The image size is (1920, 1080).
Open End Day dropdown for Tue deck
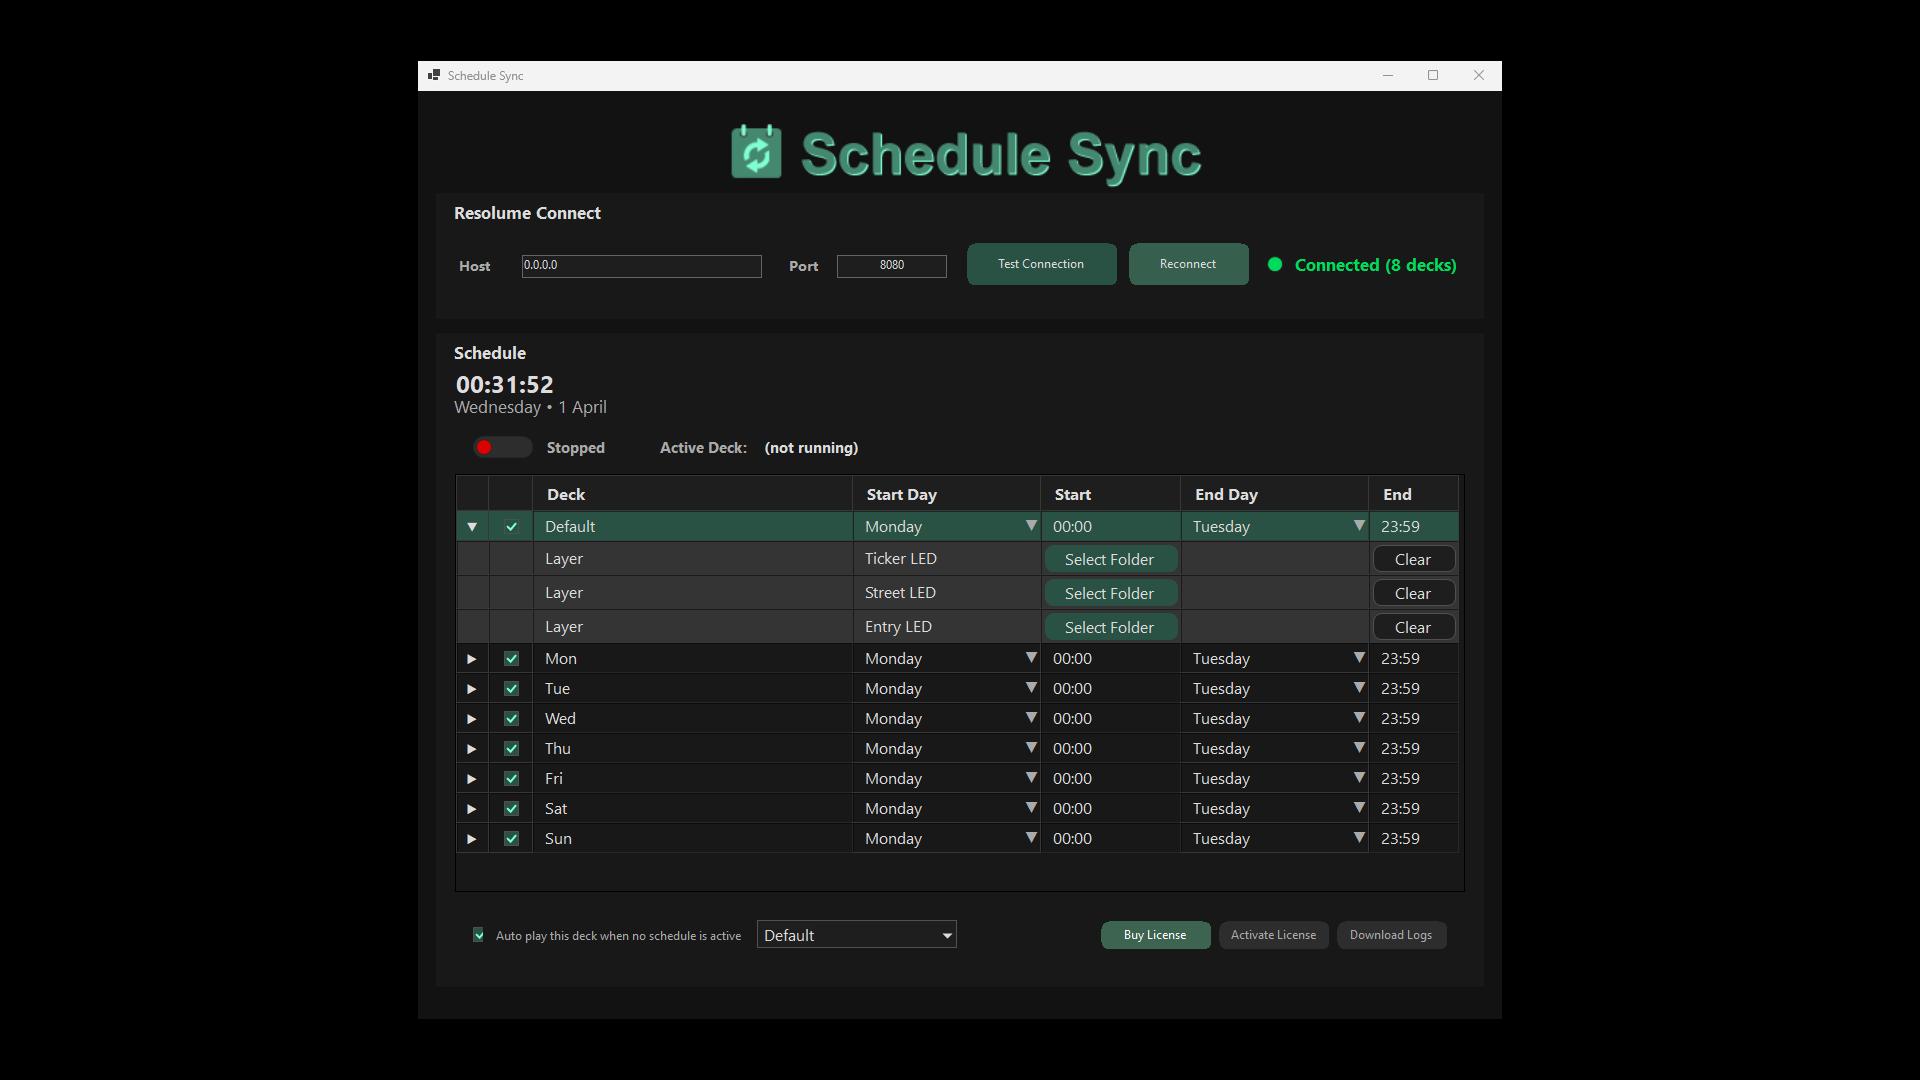(1358, 688)
